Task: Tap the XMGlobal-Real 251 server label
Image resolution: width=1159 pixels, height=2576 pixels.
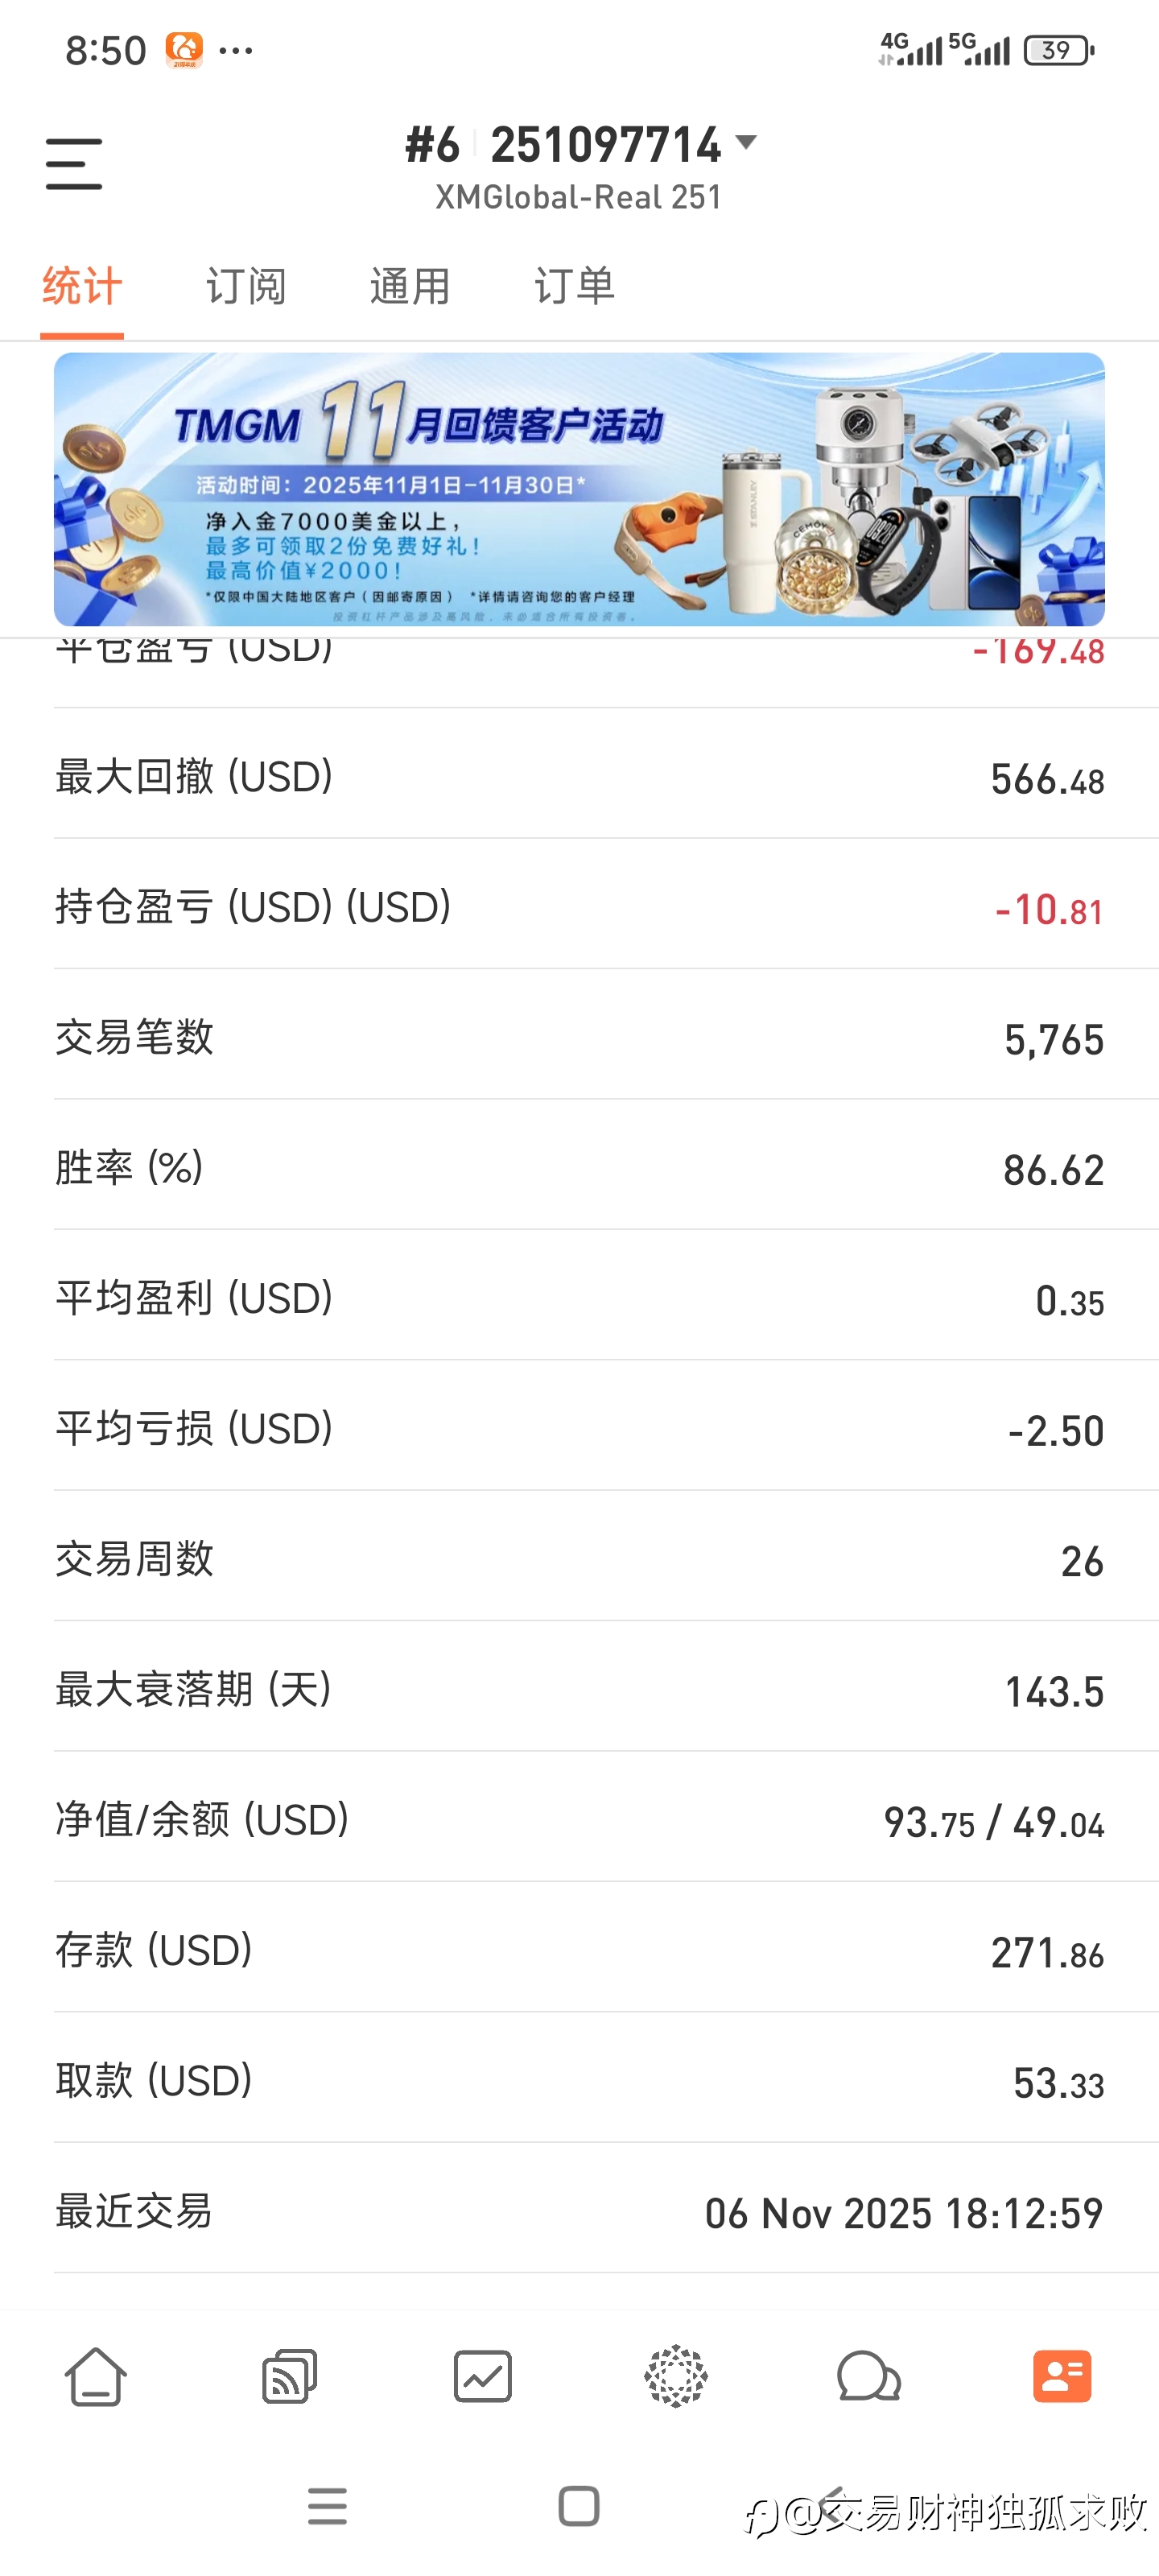Action: pos(578,198)
